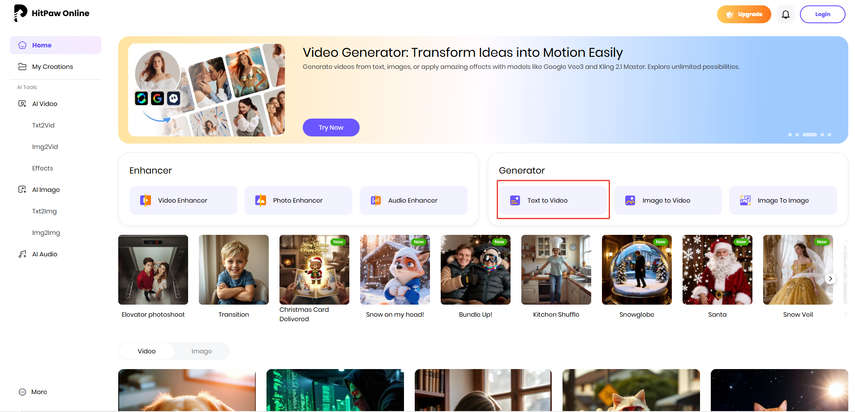Open the bookshelf window video thumbnail
Viewport: 855px width, 412px height.
[x=483, y=390]
